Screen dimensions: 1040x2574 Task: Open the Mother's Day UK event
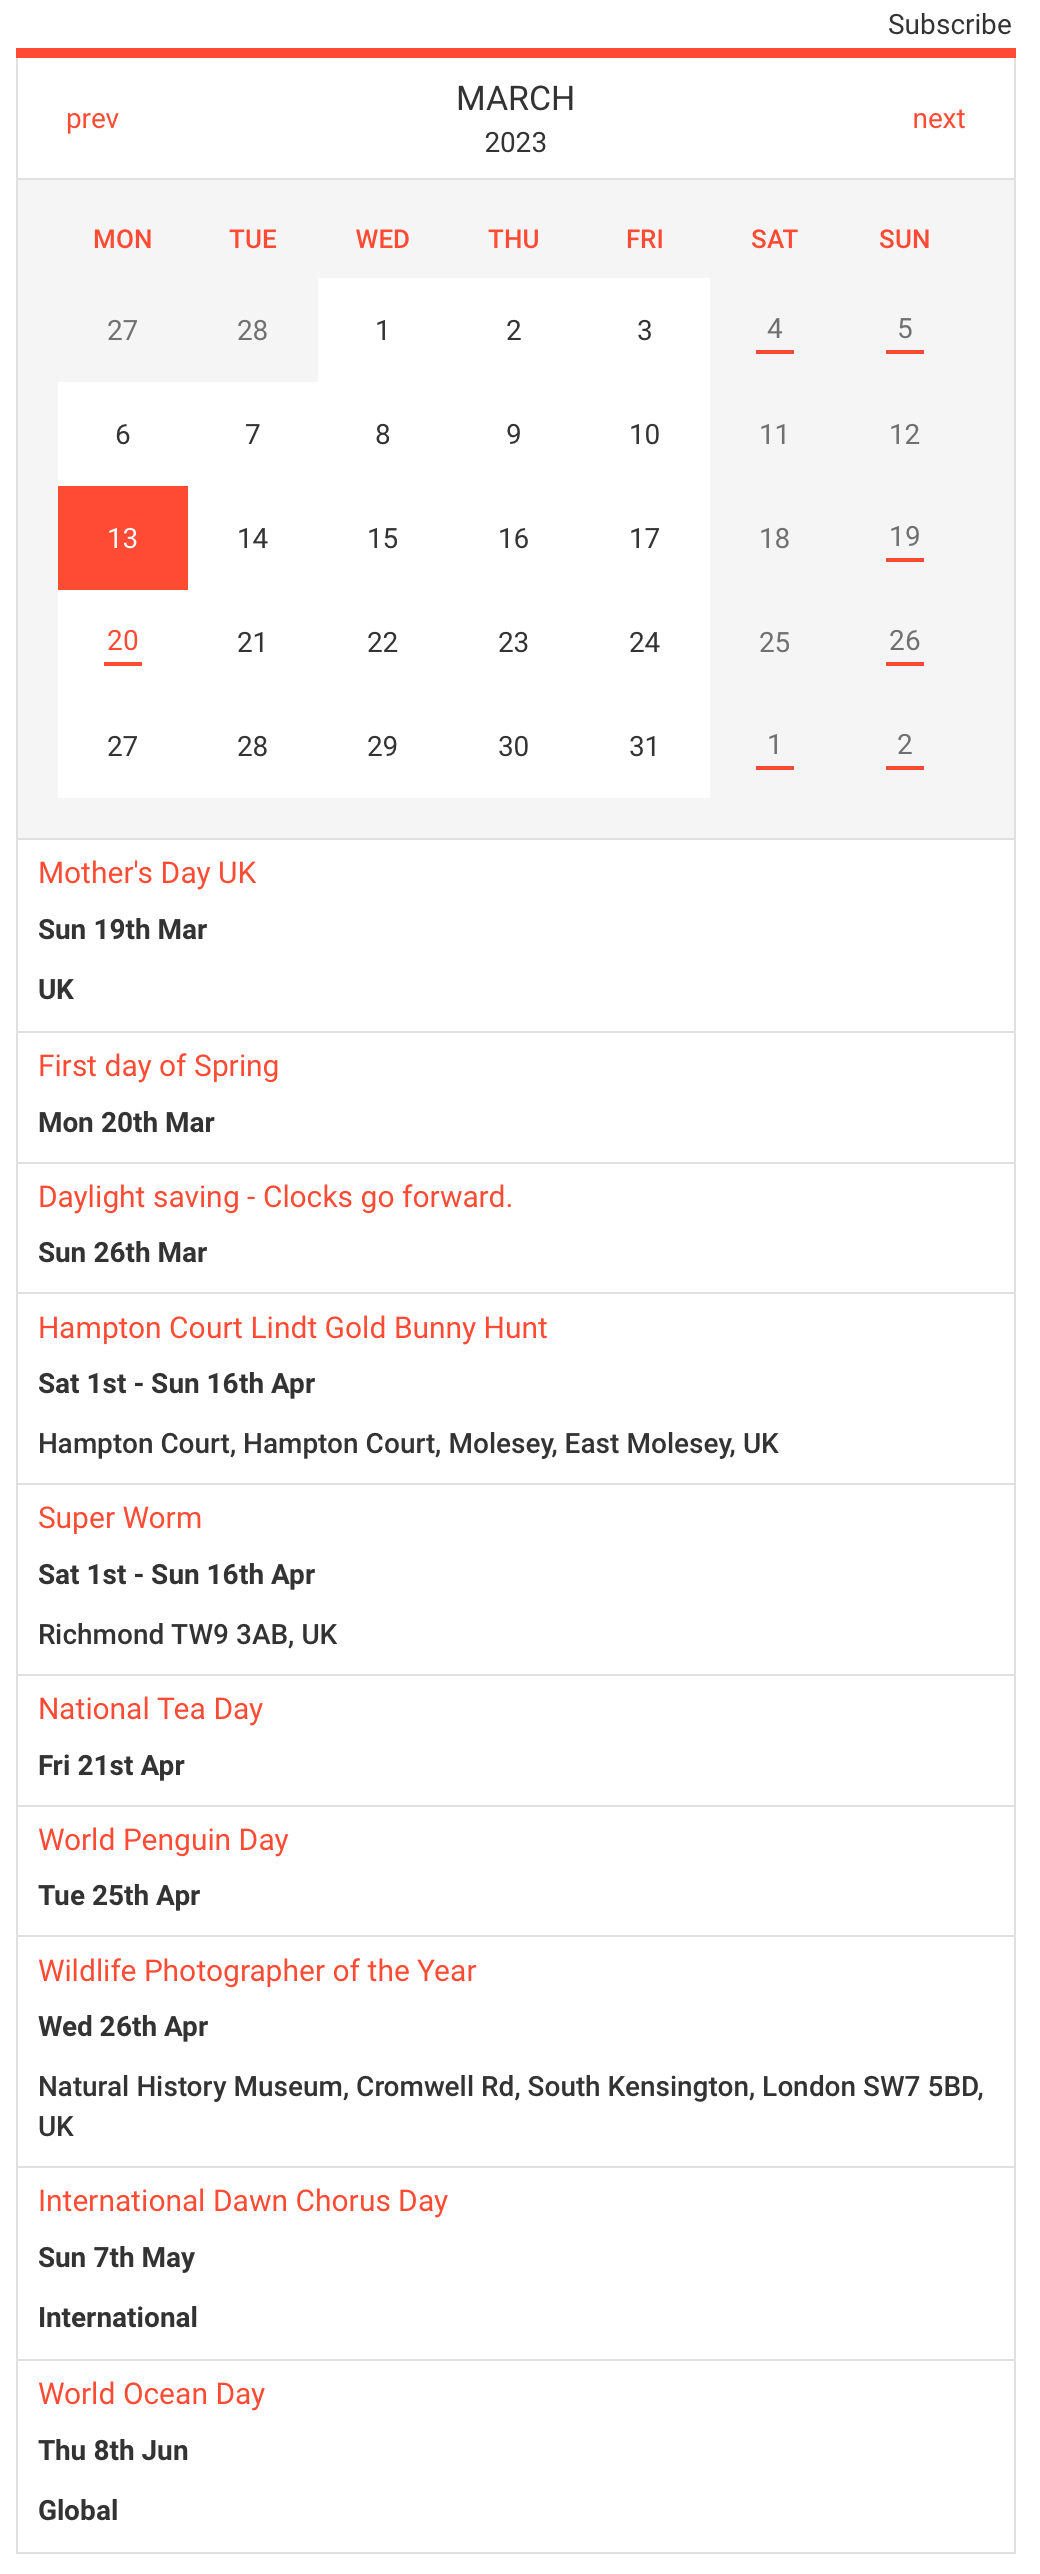click(147, 873)
